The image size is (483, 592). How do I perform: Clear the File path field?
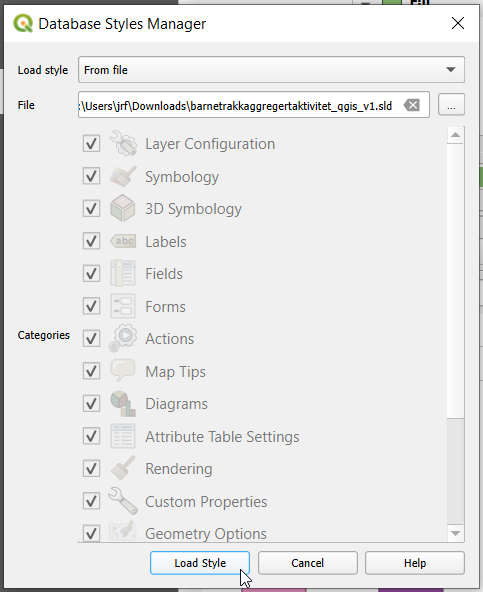(412, 105)
